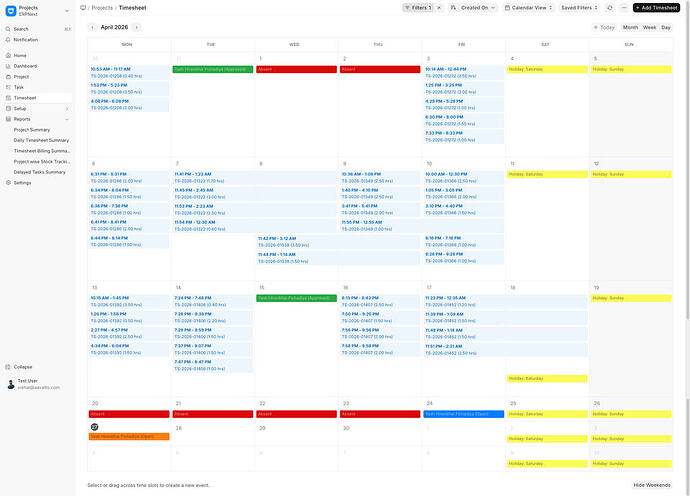This screenshot has width=690, height=496.
Task: Open the green Approved leave event on April 15
Action: click(296, 298)
